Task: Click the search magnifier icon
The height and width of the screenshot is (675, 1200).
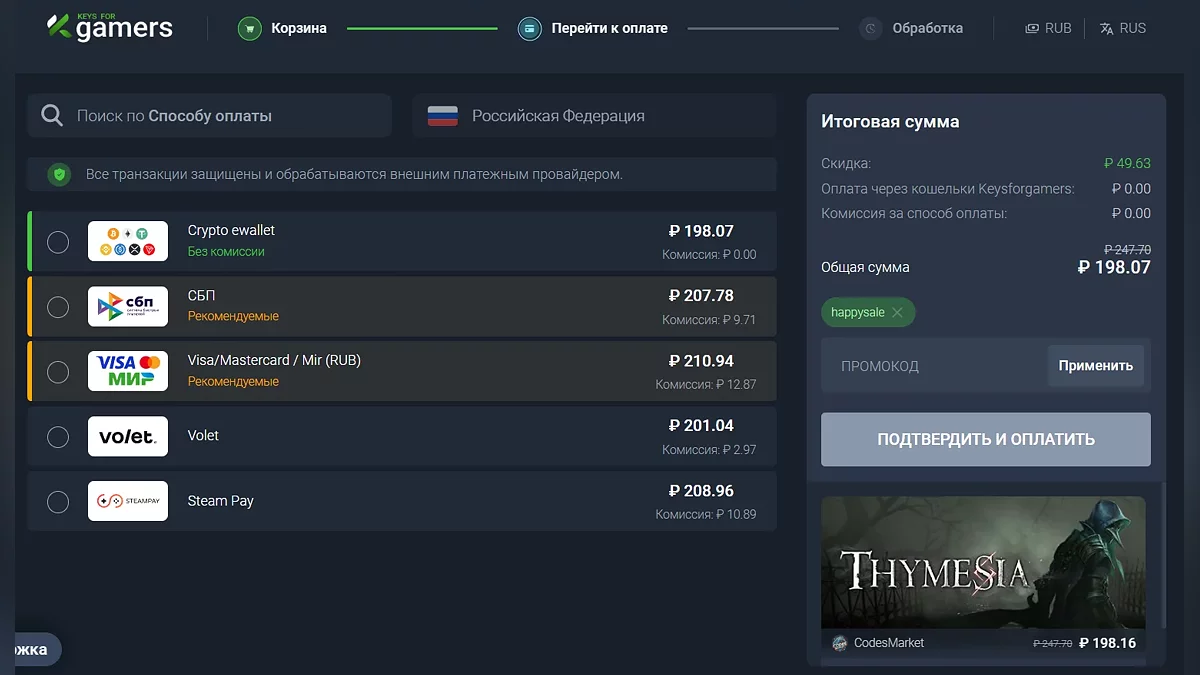Action: (x=52, y=116)
